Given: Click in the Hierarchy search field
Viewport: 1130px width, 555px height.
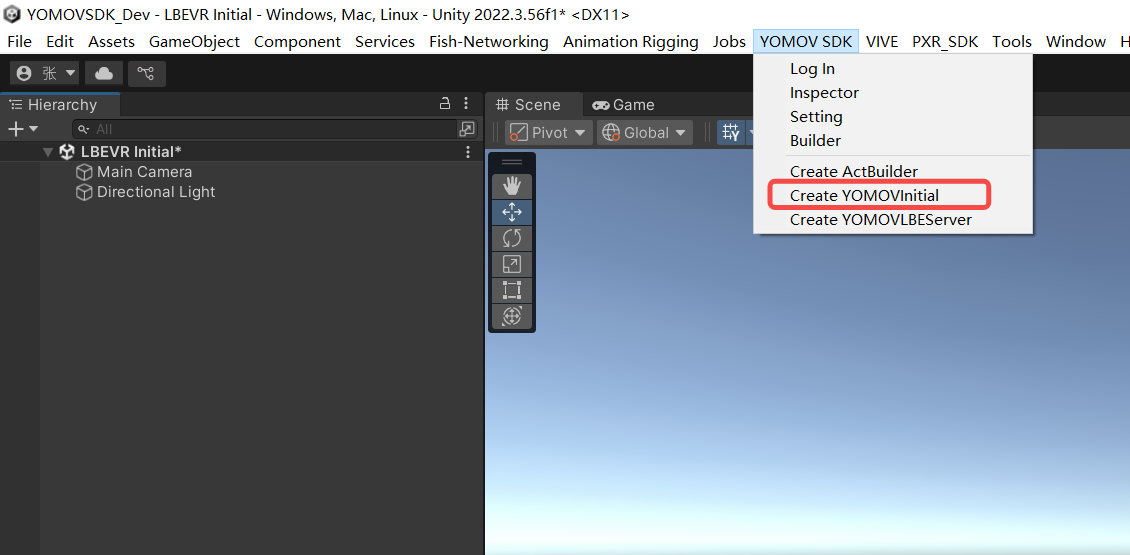Looking at the screenshot, I should 265,129.
